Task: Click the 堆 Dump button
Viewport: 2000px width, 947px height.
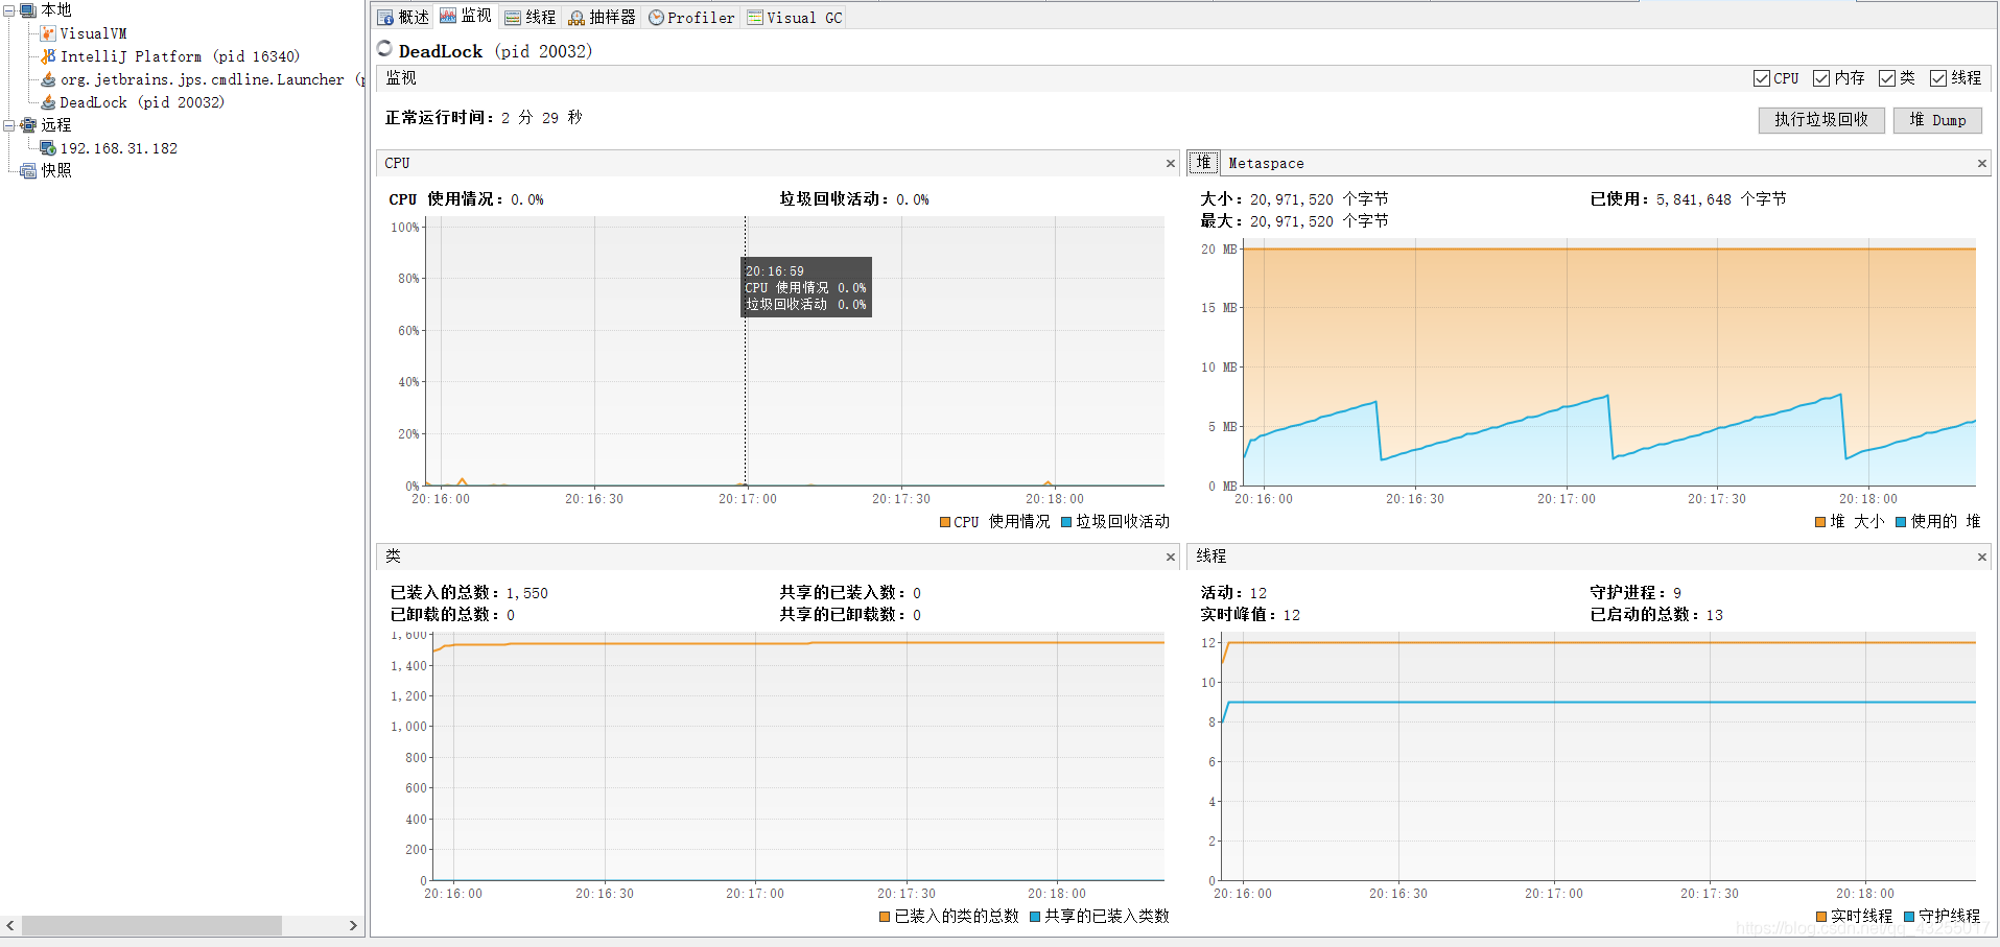Action: [x=1937, y=120]
